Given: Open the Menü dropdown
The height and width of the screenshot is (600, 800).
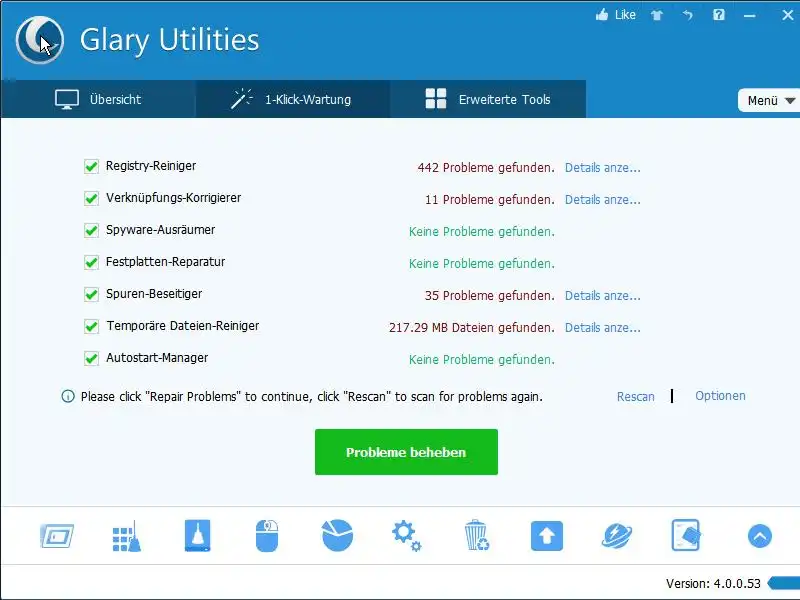Looking at the screenshot, I should [769, 101].
